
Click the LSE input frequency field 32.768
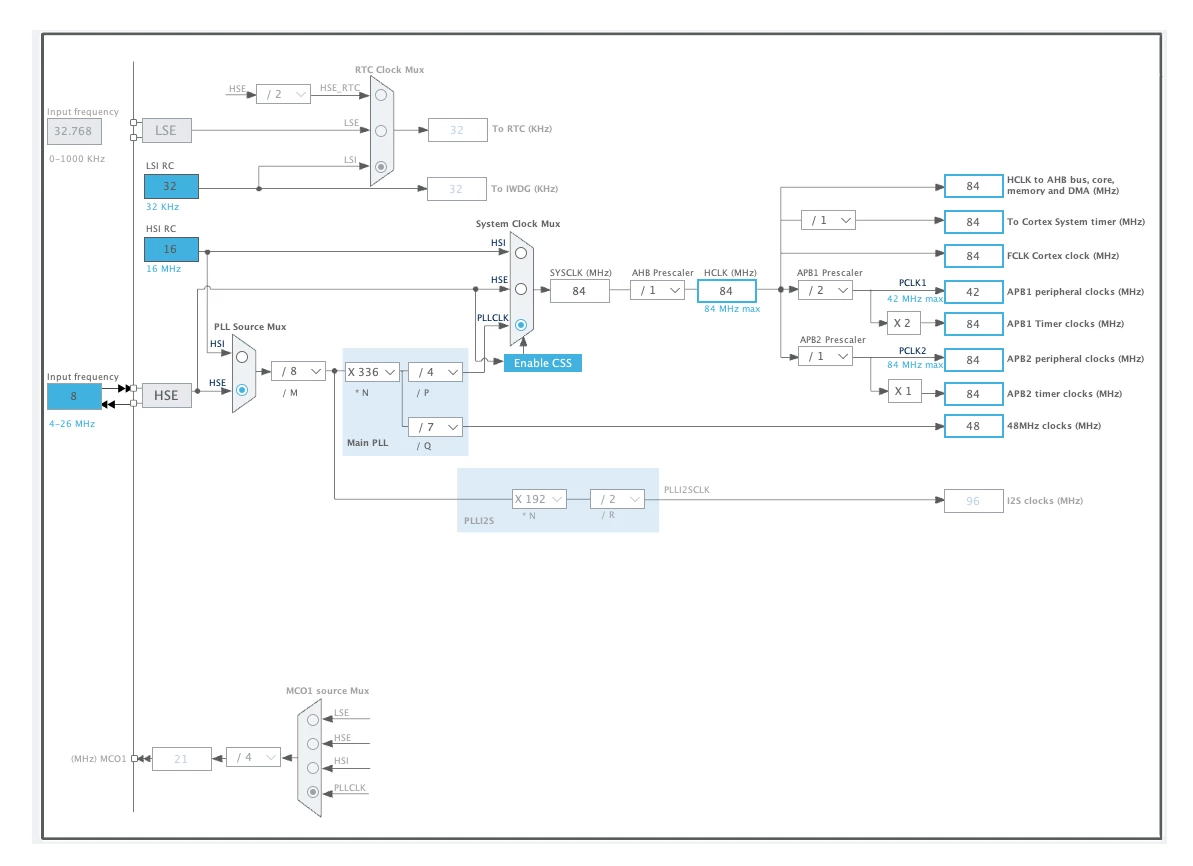[74, 131]
